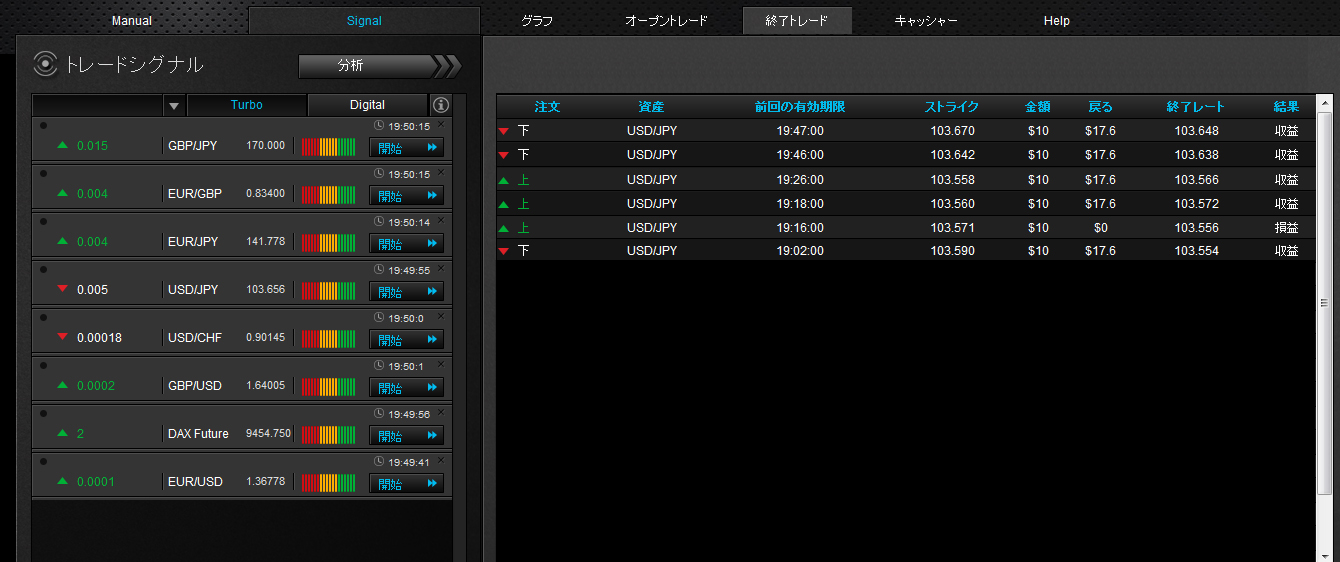Click the red down arrow for USD/JPY signal
Screen dimensions: 1340x562
[63, 290]
